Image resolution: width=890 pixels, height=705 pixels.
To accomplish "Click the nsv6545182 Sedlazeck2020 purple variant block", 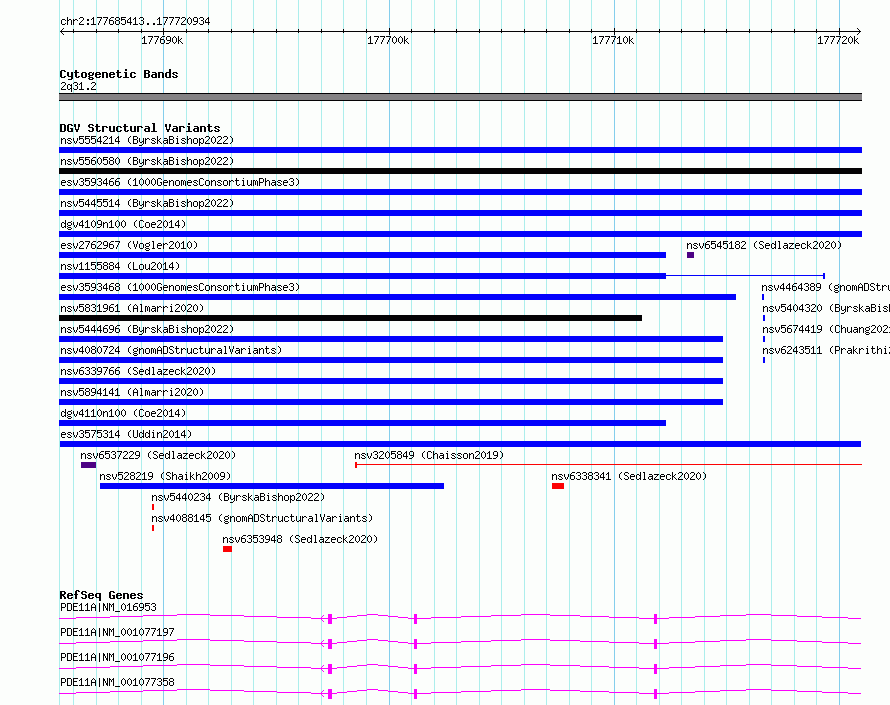I will coord(690,255).
